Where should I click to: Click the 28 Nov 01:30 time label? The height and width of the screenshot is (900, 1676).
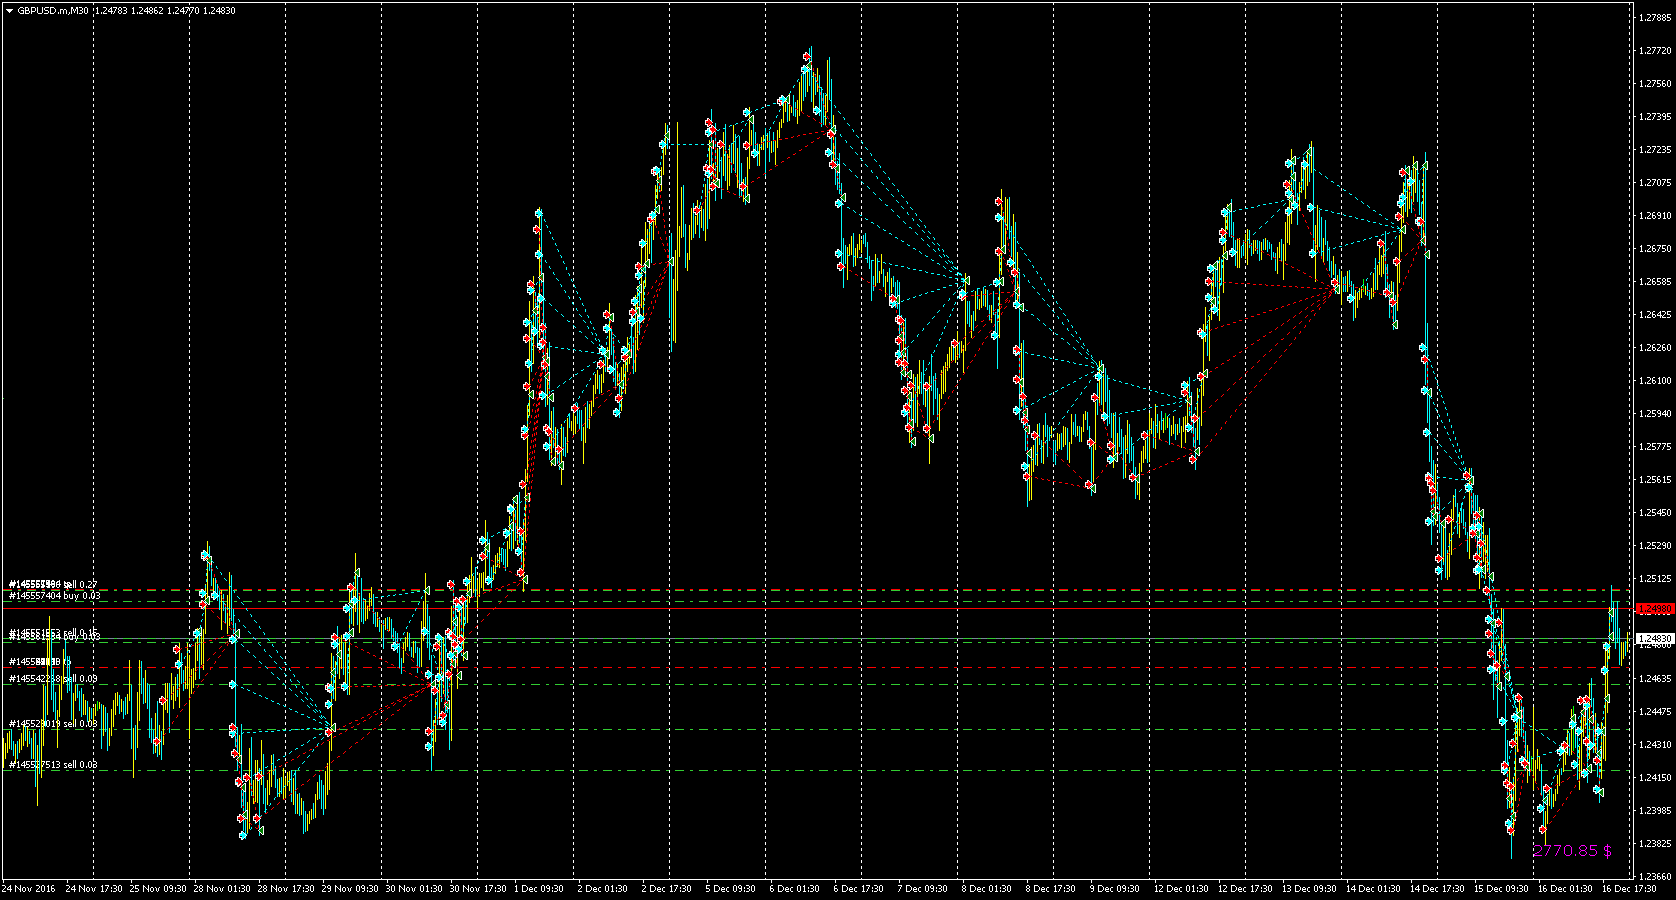coord(222,889)
